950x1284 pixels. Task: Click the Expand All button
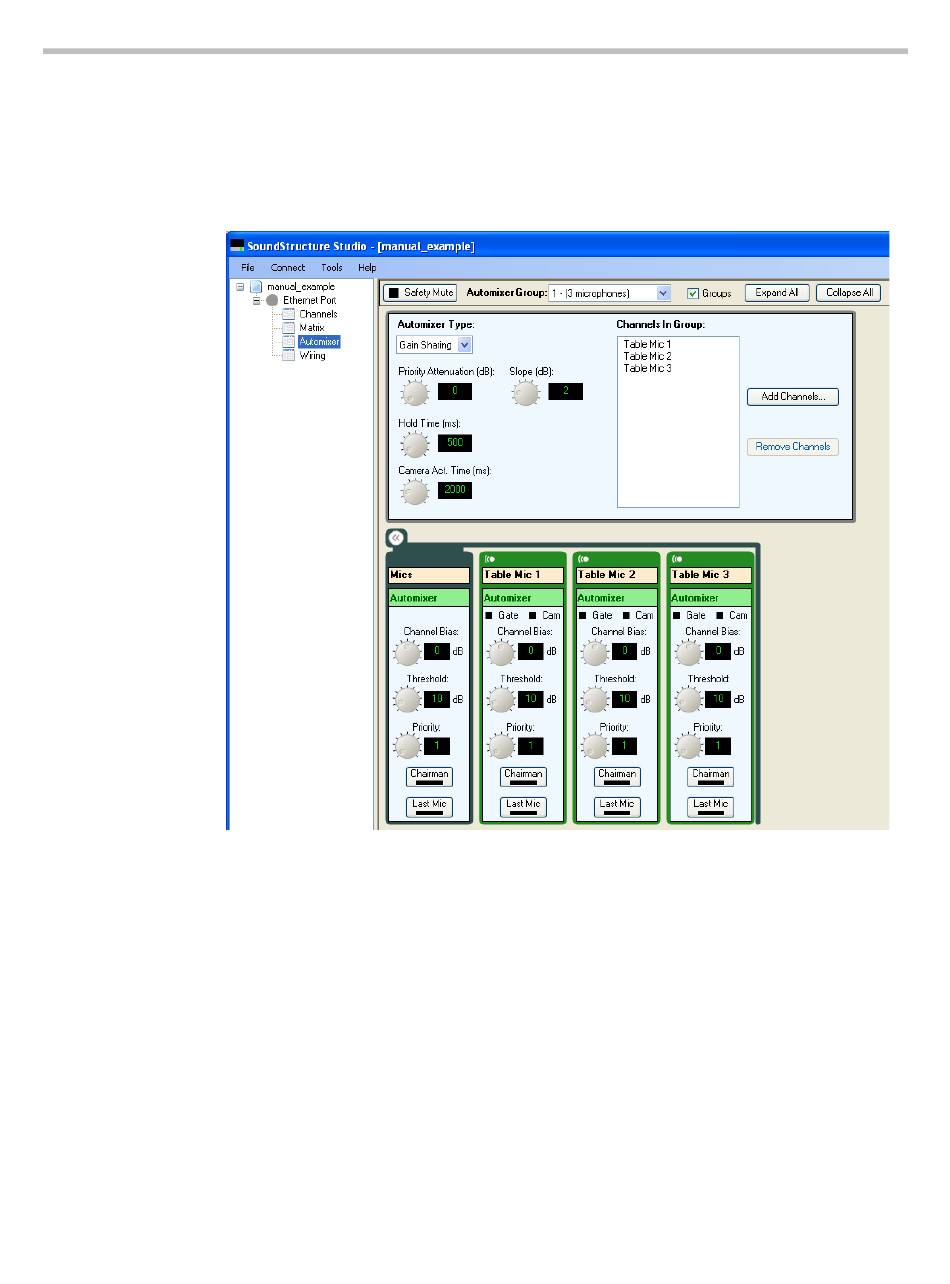[777, 293]
